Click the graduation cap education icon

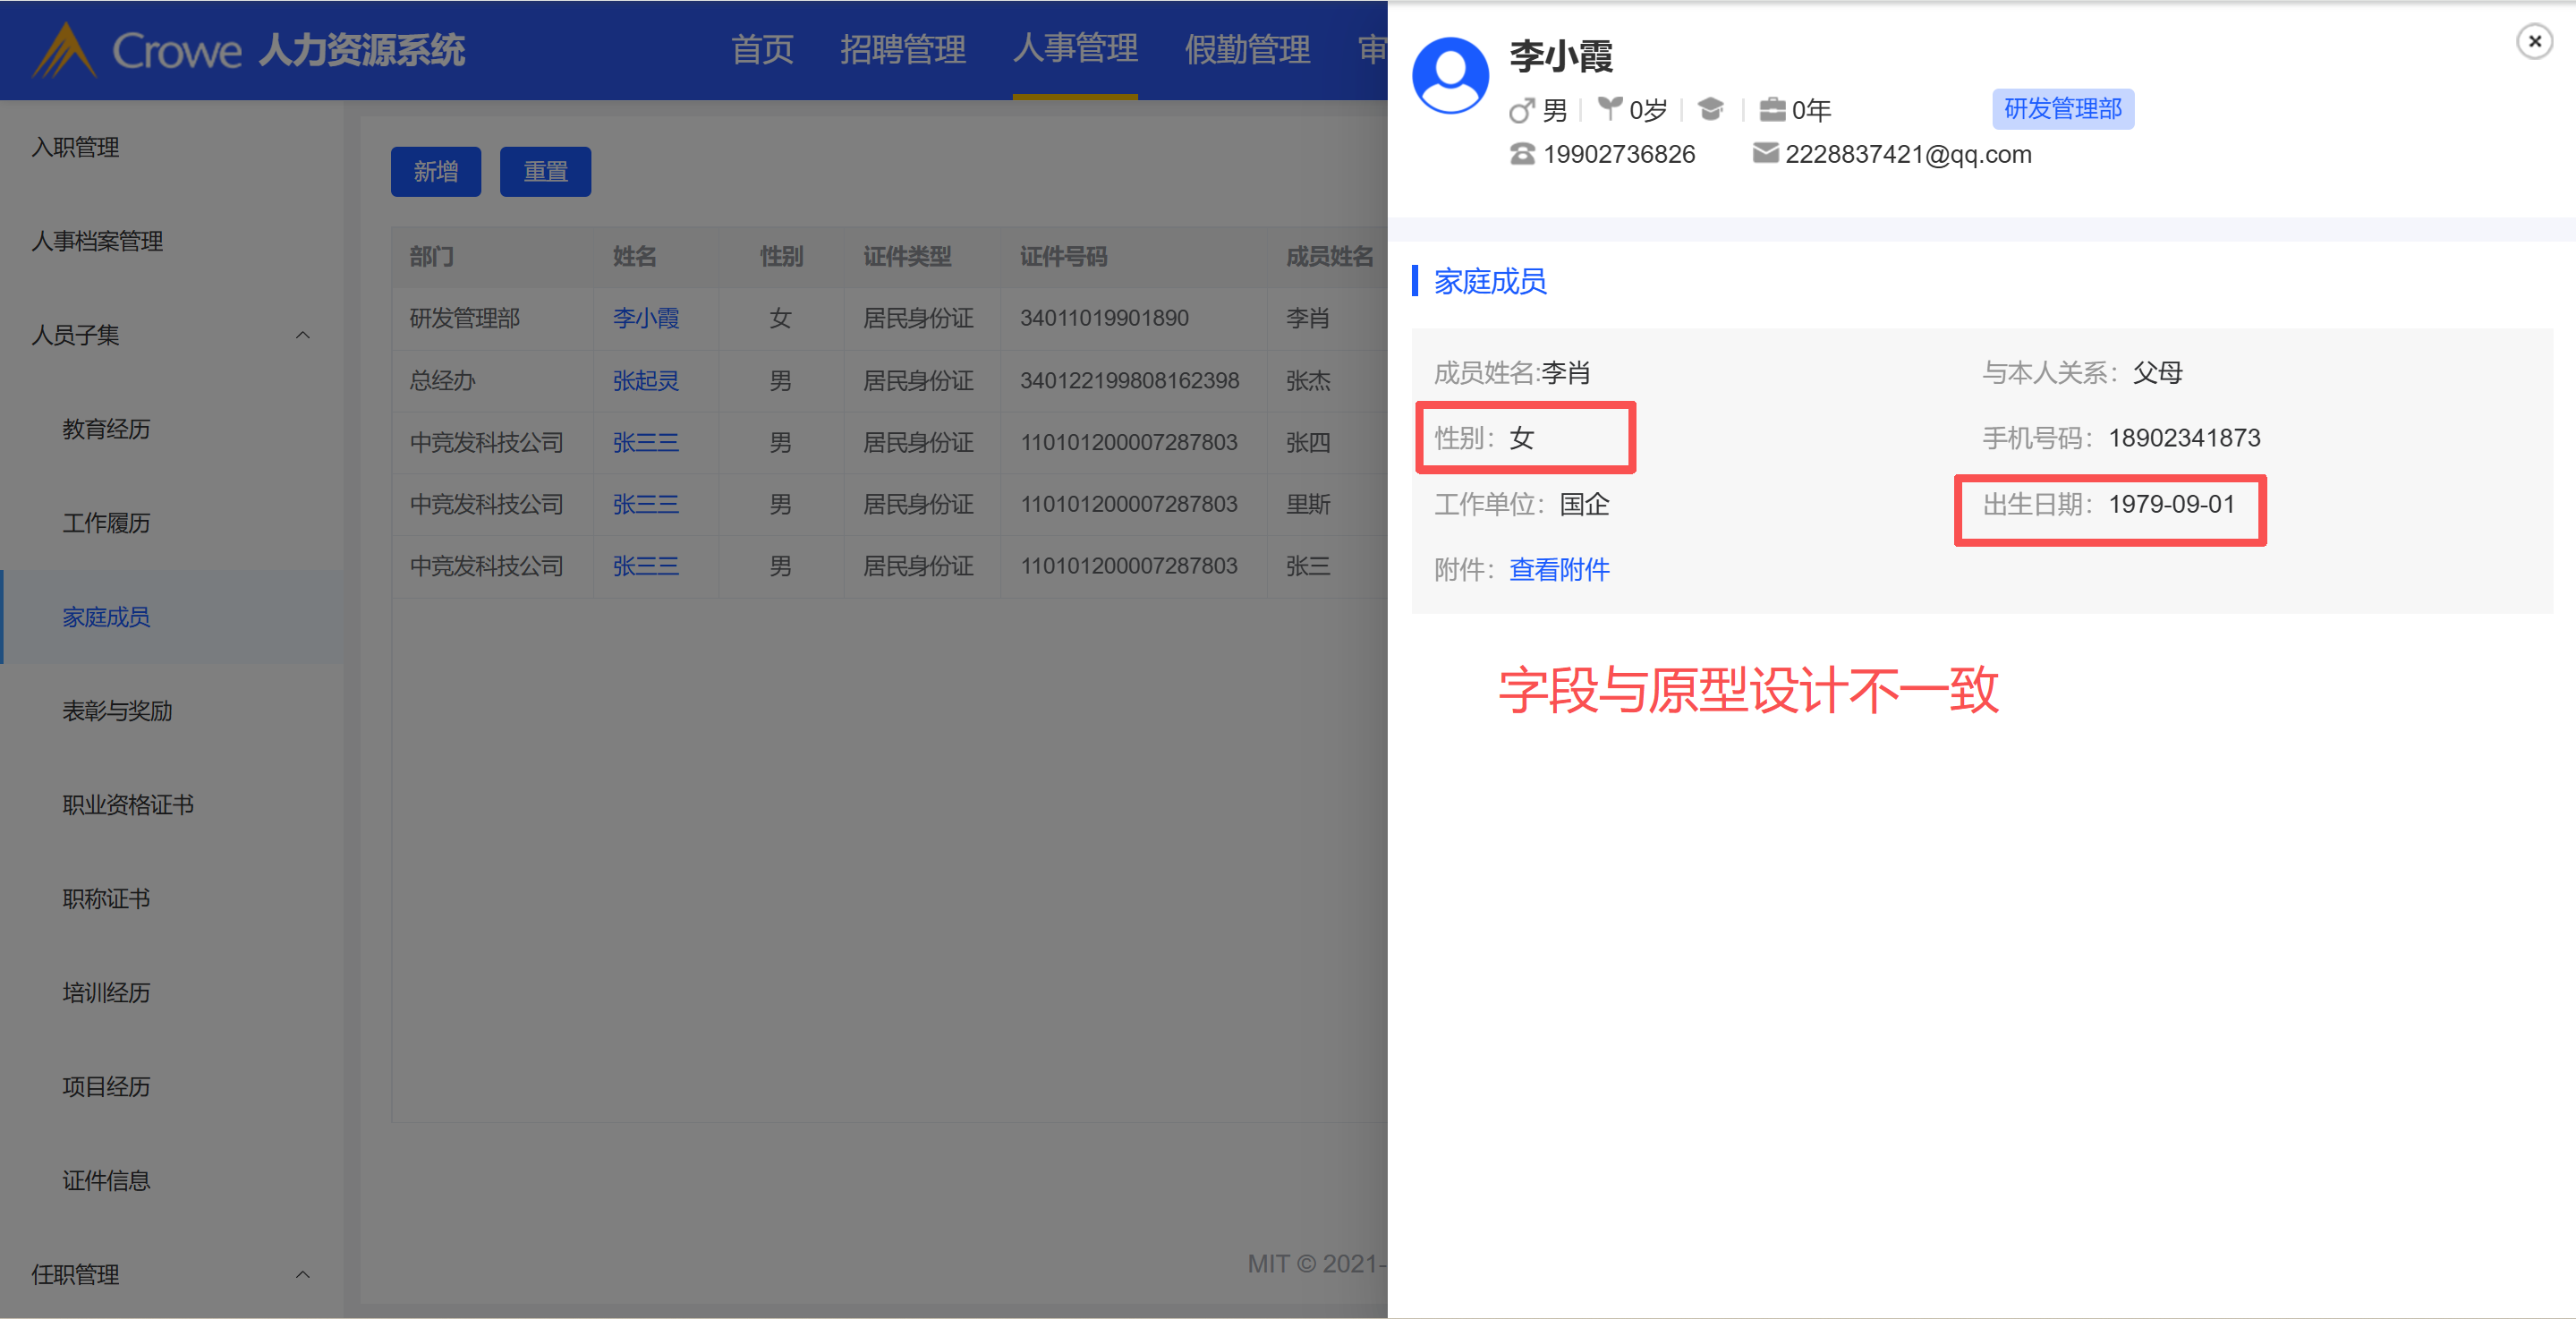coord(1710,109)
